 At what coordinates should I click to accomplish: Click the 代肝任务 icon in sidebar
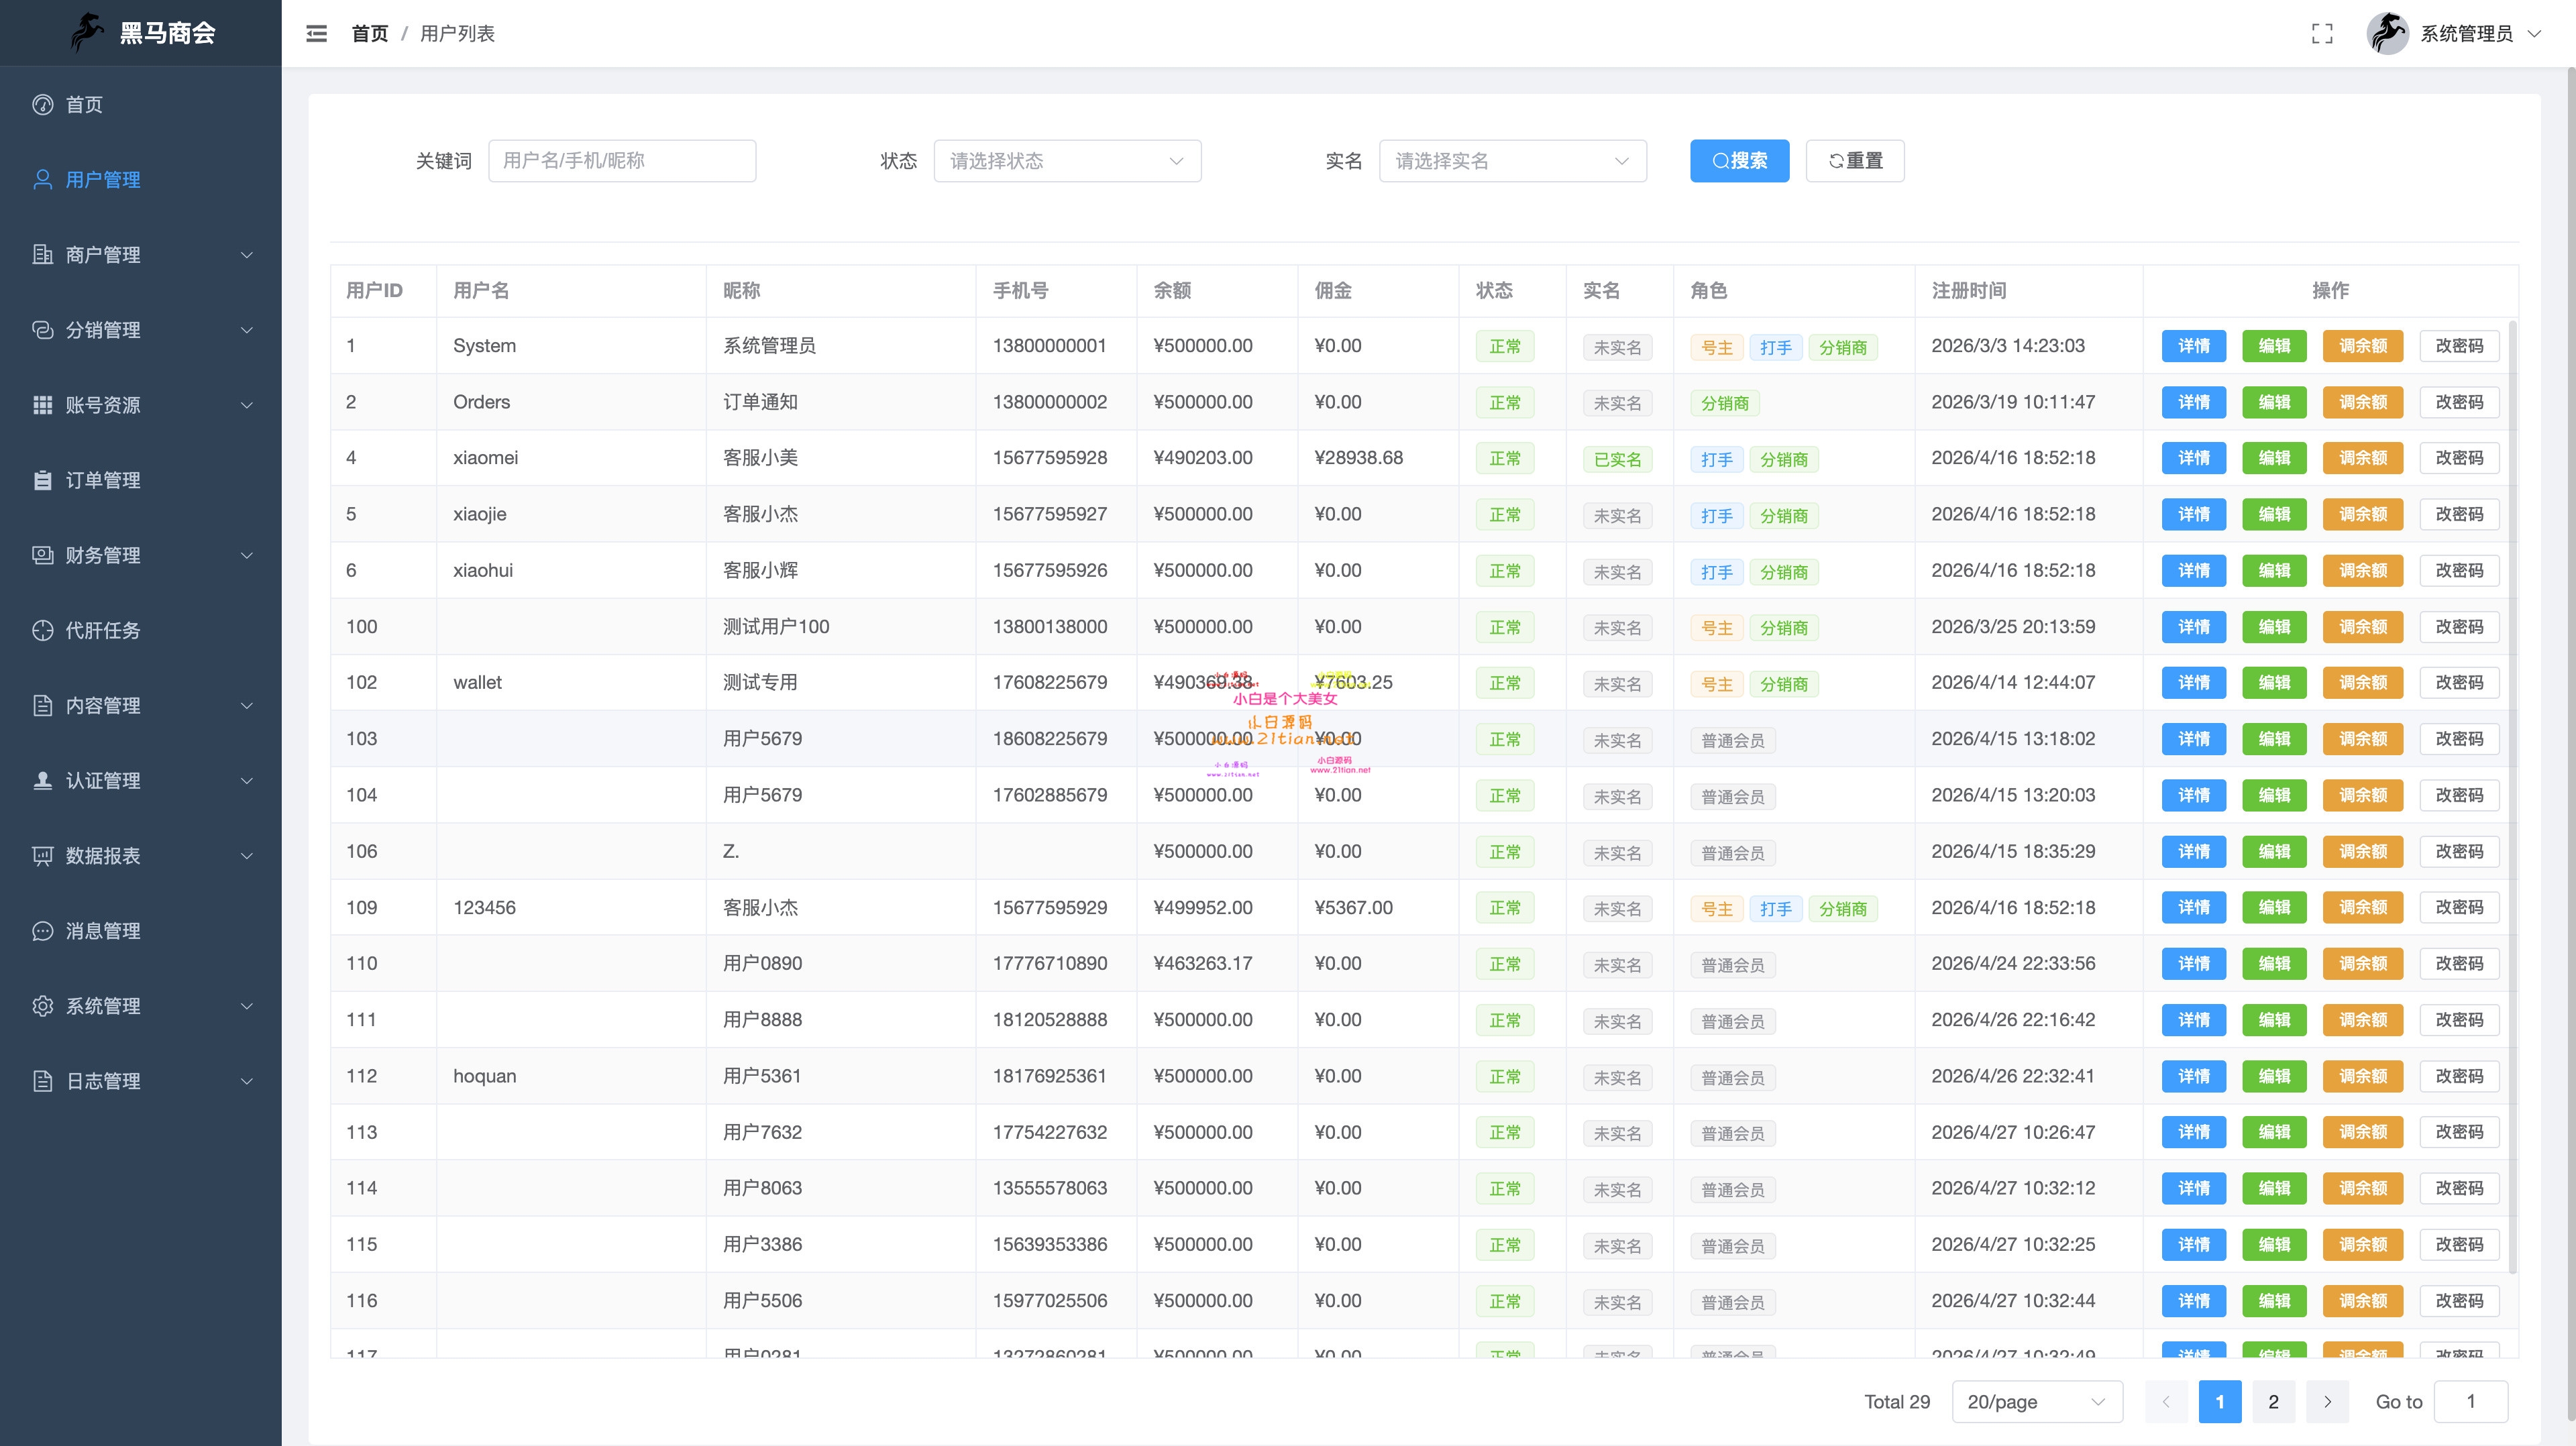coord(42,630)
